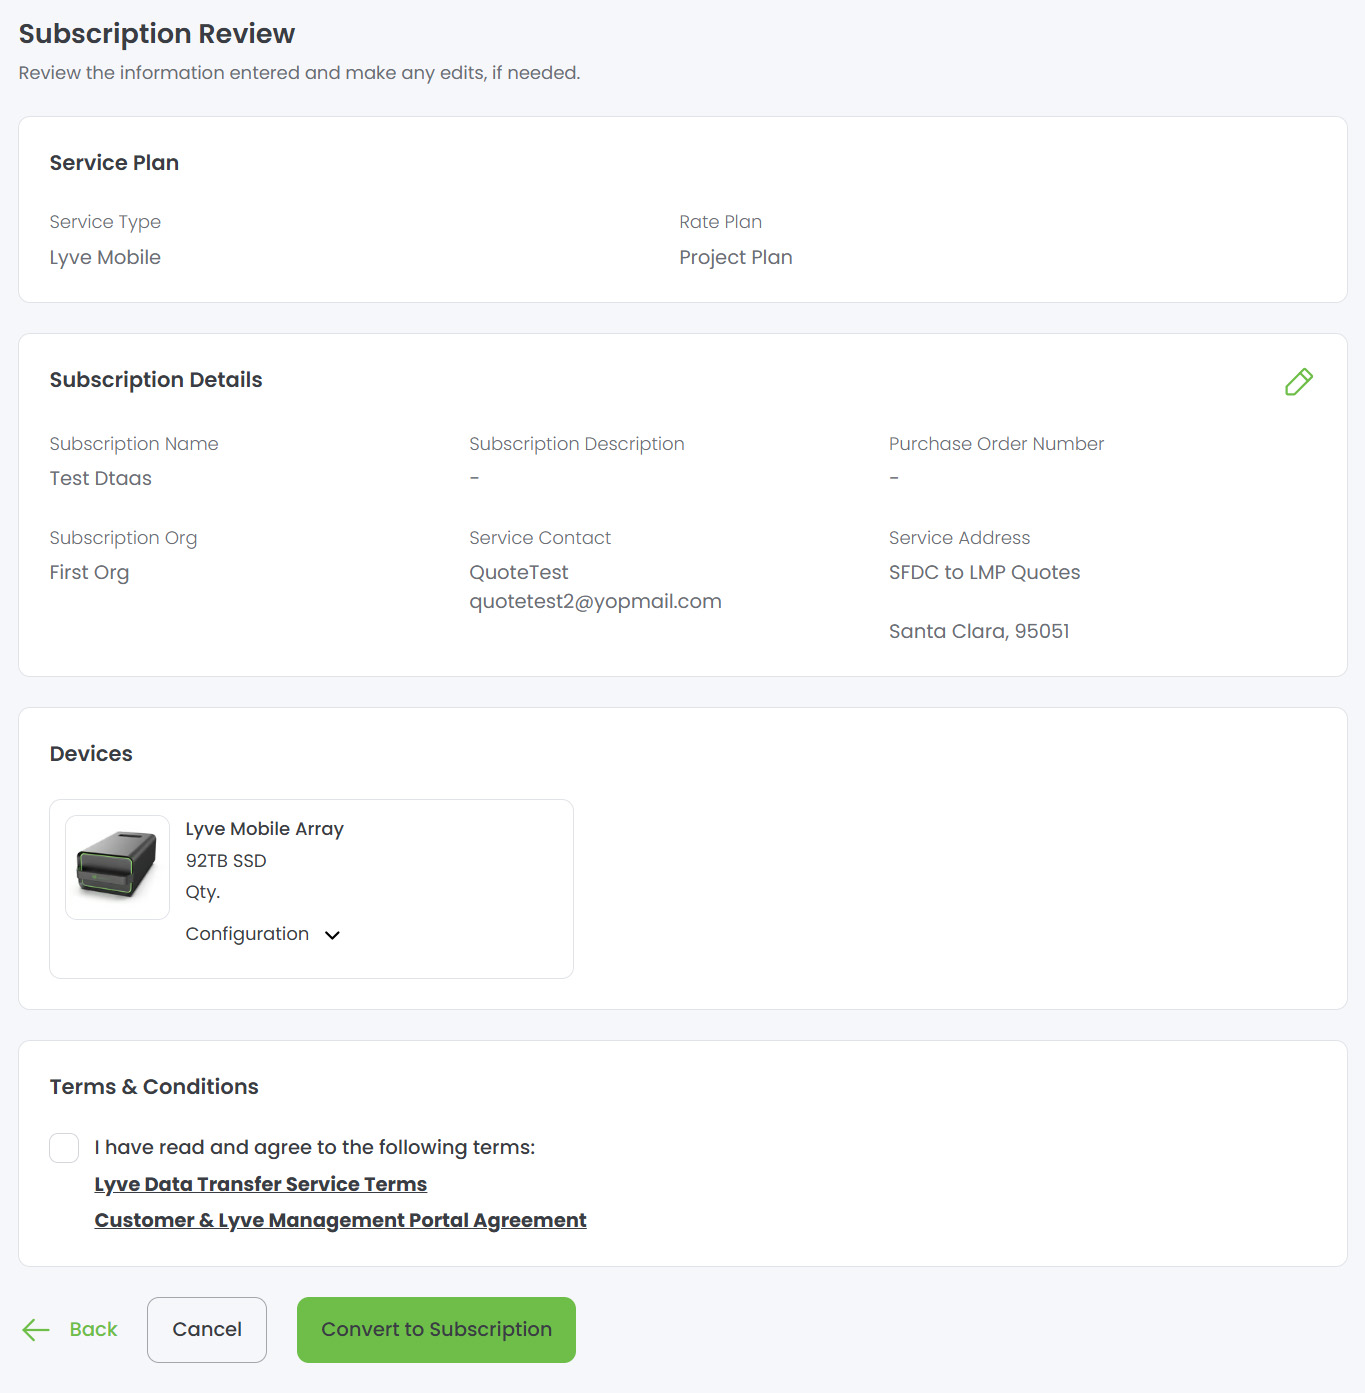Image resolution: width=1365 pixels, height=1393 pixels.
Task: Click the 'Test Dtaas' subscription name value
Action: (x=100, y=478)
